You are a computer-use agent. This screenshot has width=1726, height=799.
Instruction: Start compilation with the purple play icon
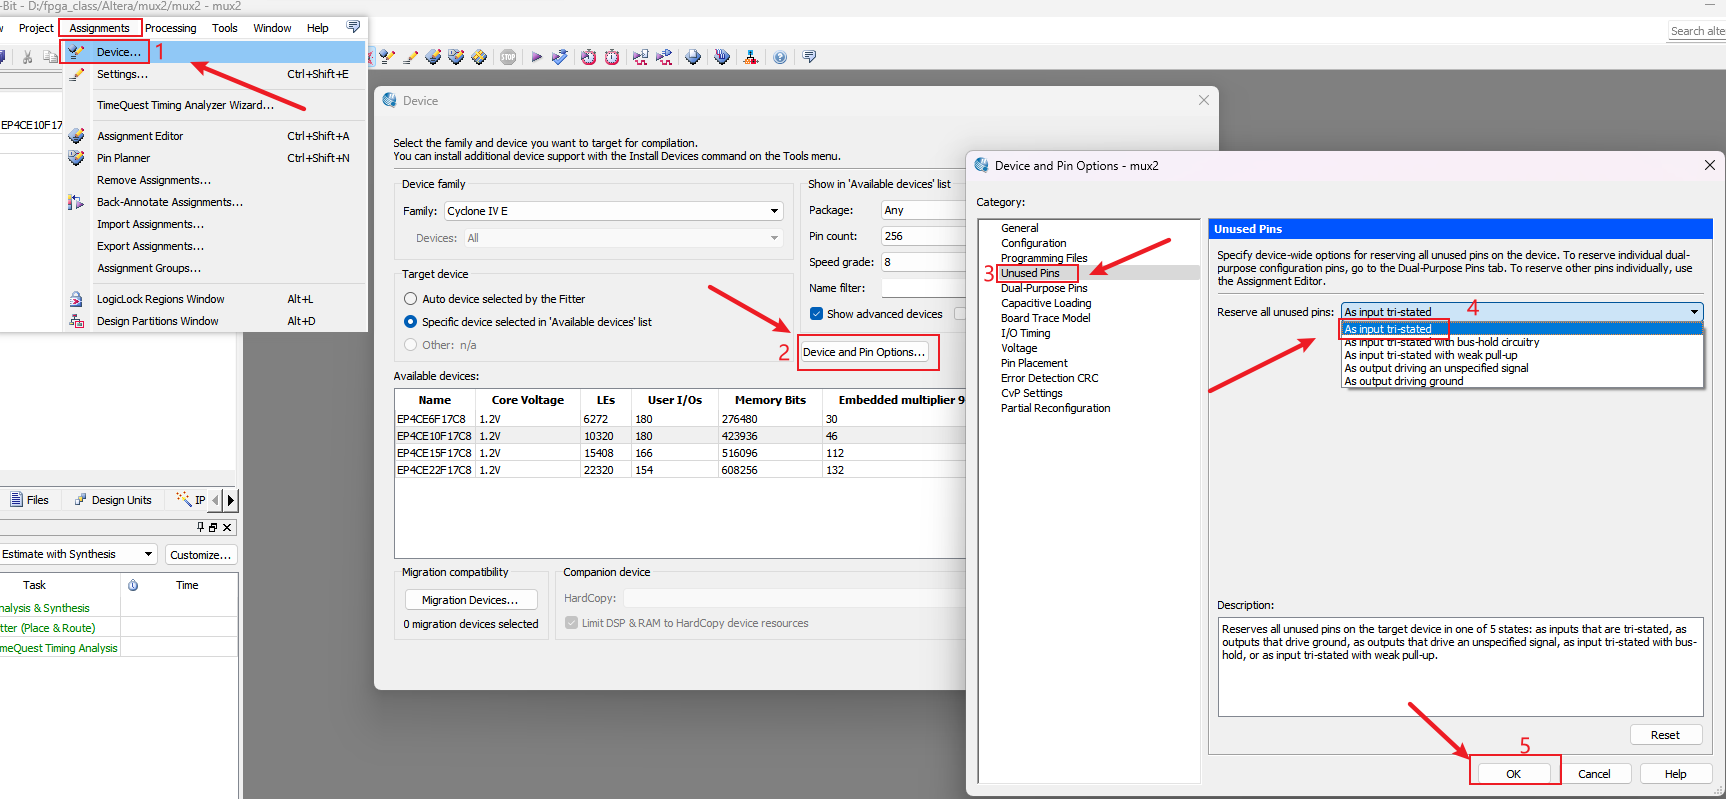pyautogui.click(x=536, y=57)
